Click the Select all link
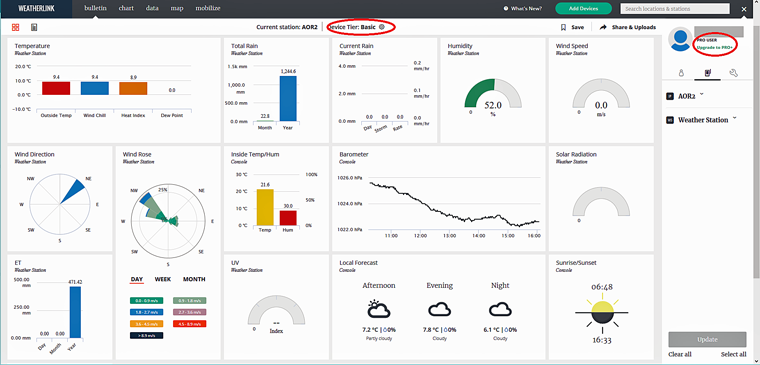Image resolution: width=760 pixels, height=365 pixels. (734, 354)
